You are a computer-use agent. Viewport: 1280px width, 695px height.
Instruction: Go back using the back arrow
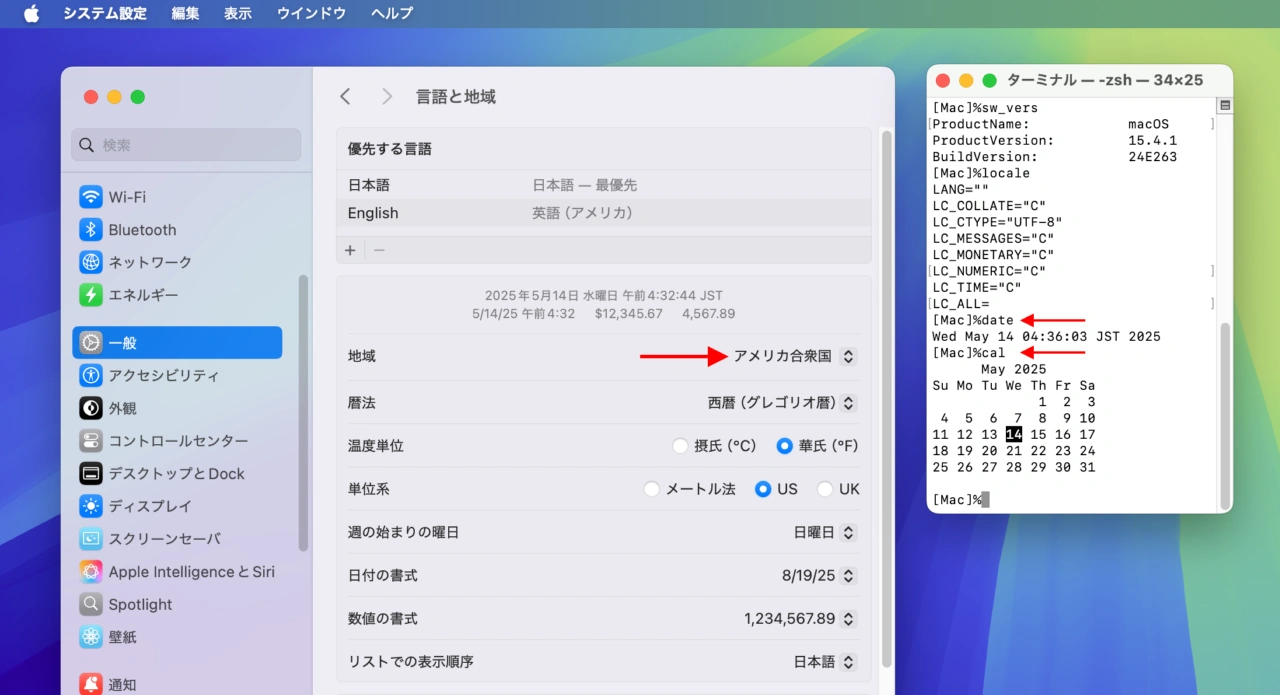pyautogui.click(x=345, y=96)
